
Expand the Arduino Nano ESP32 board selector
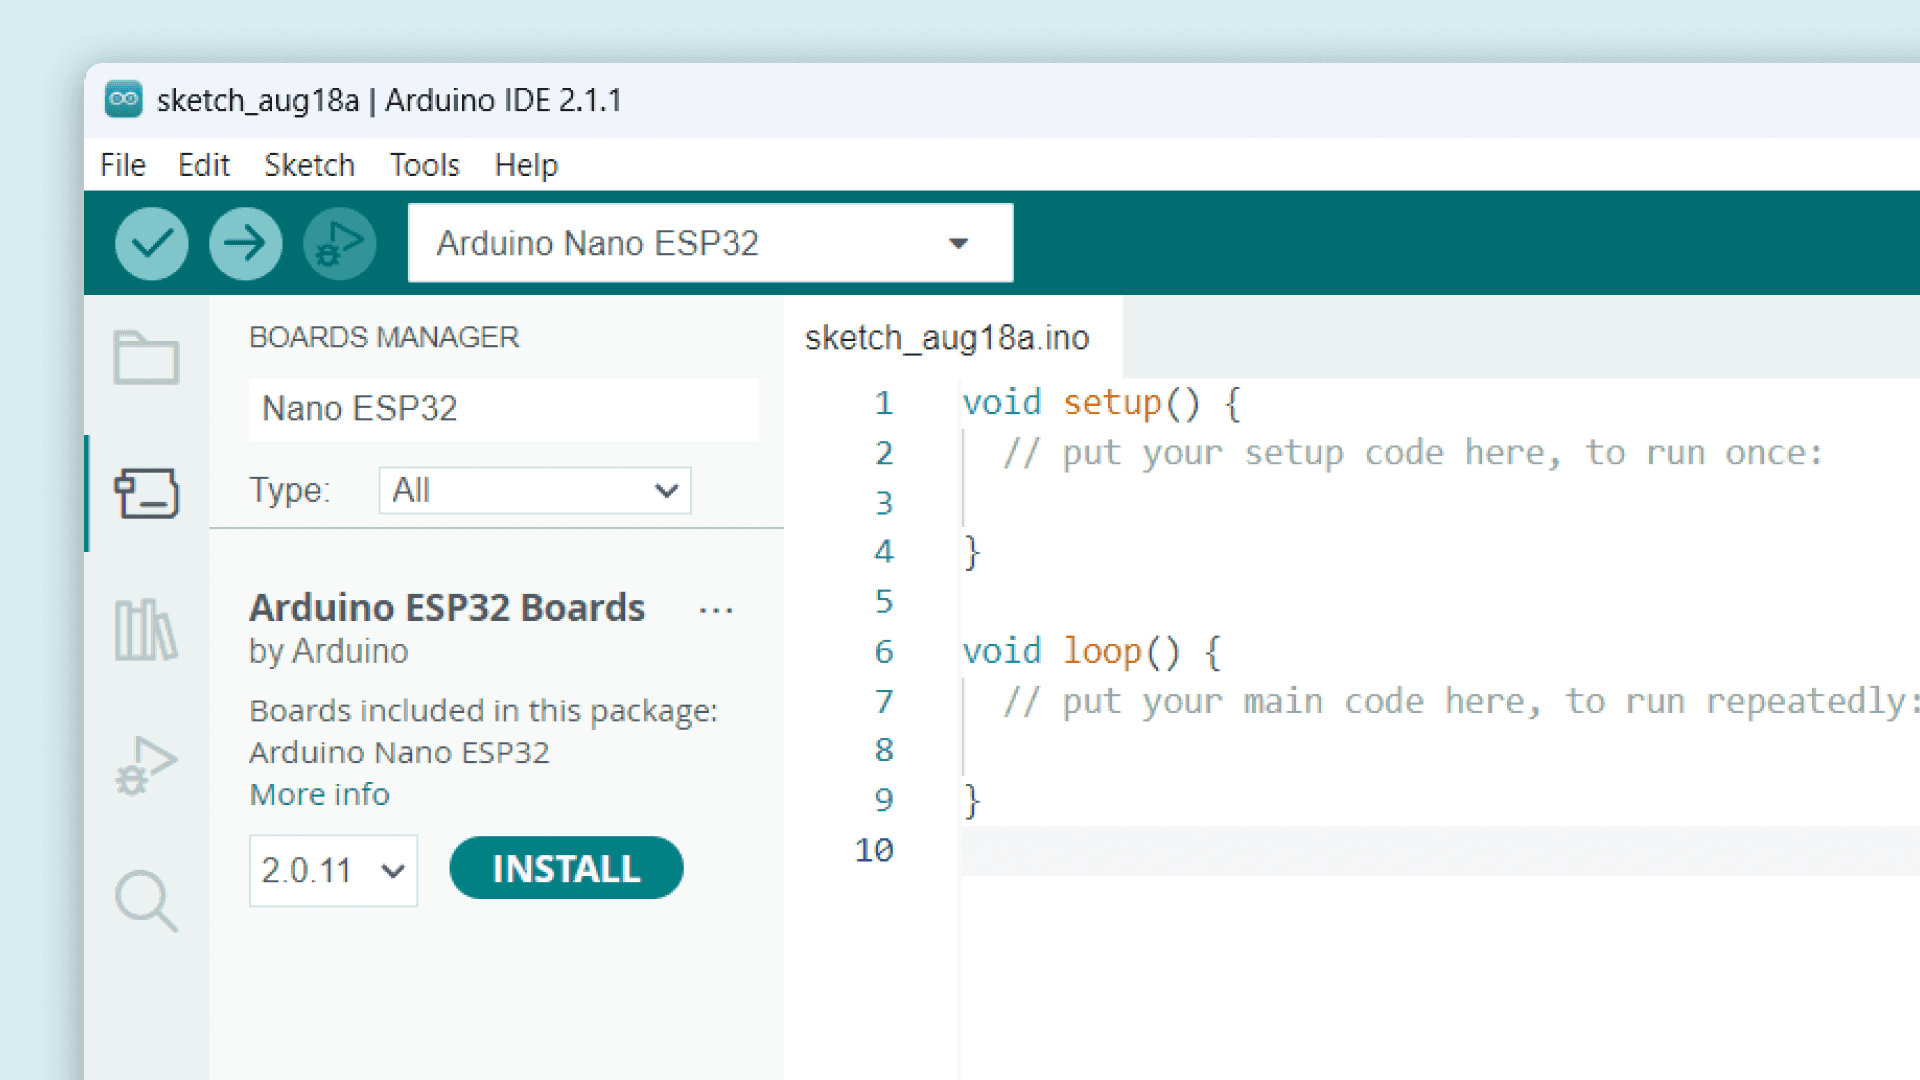tap(710, 243)
